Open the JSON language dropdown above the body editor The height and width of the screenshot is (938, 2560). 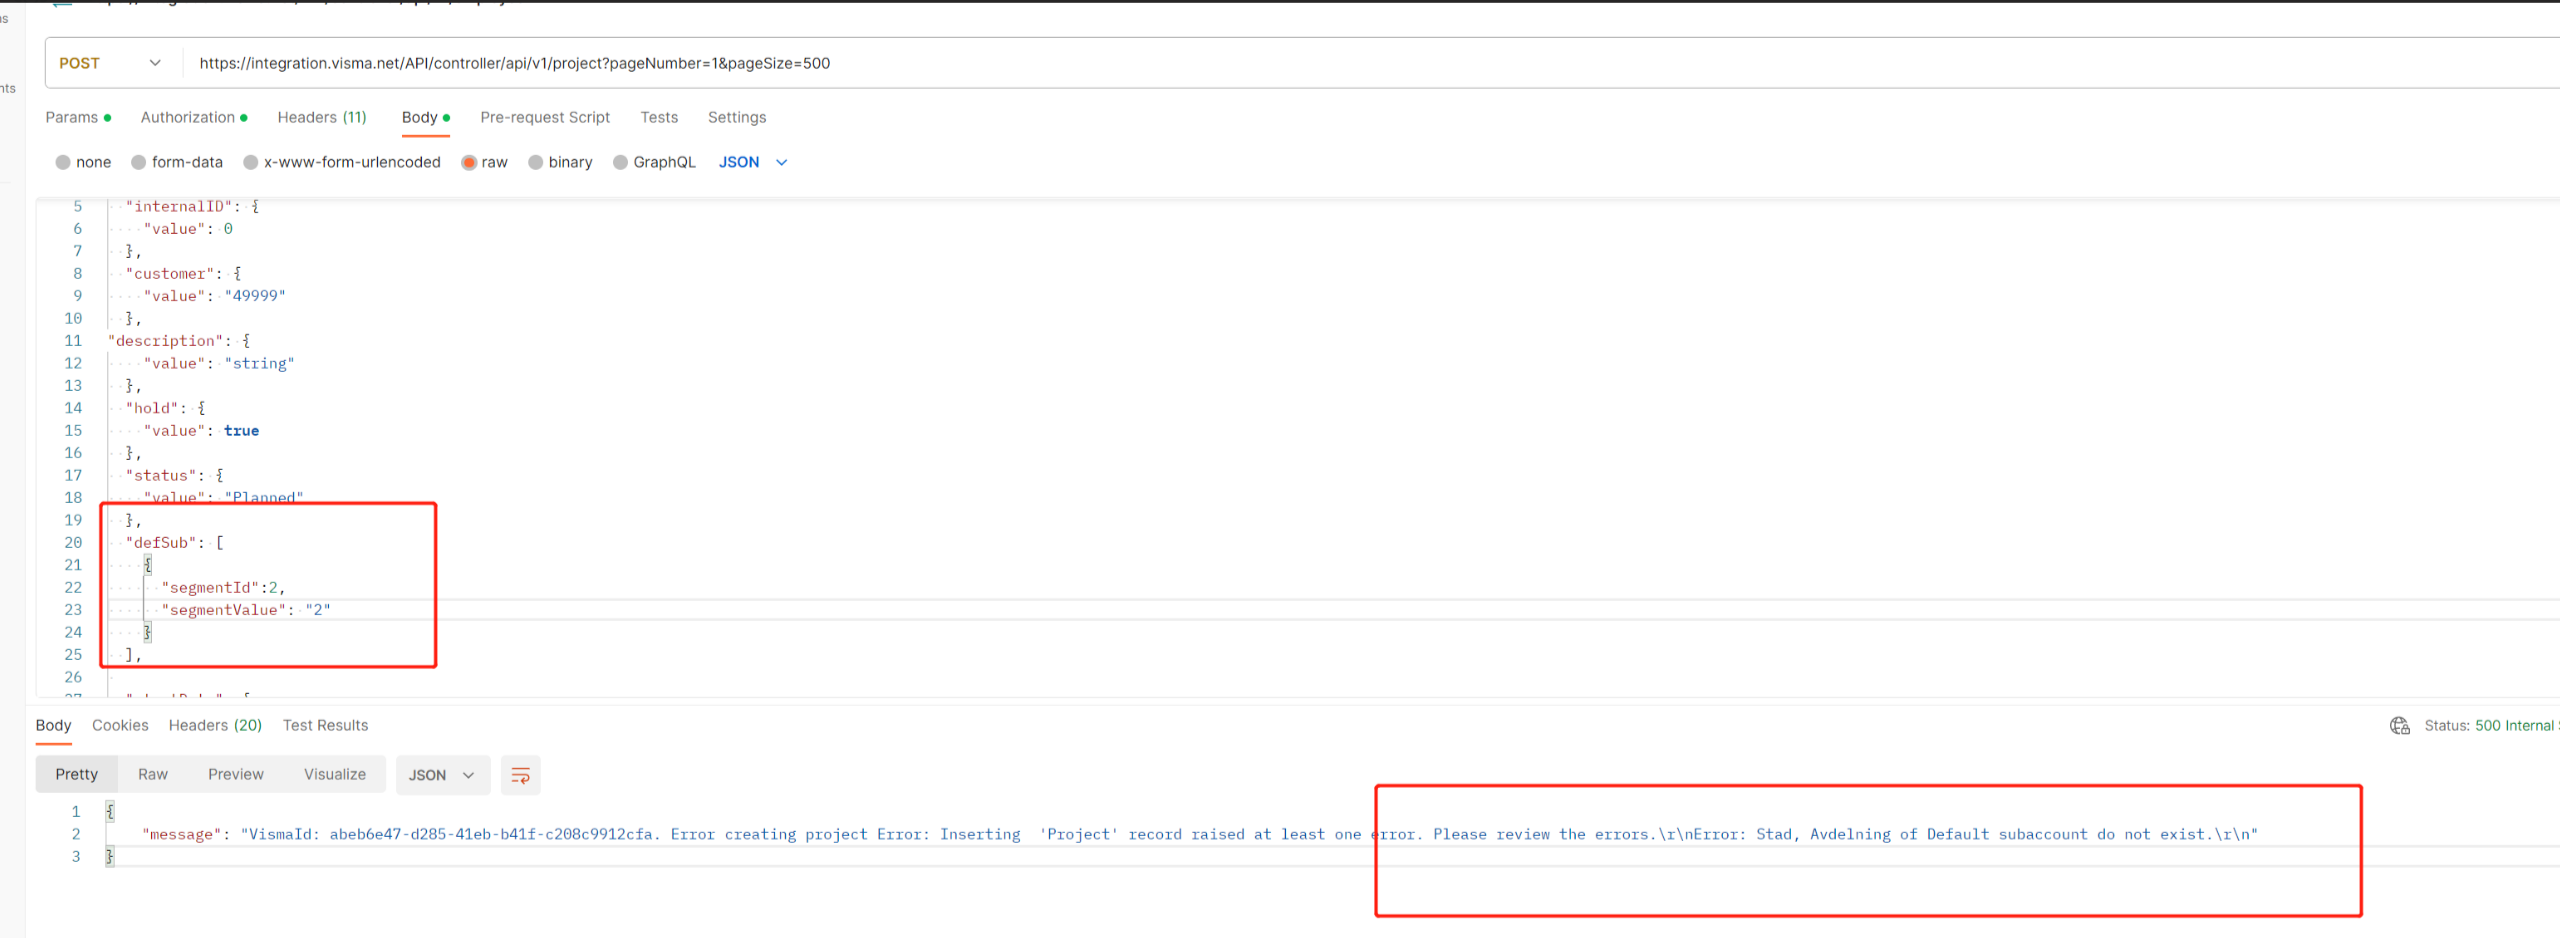[x=752, y=162]
